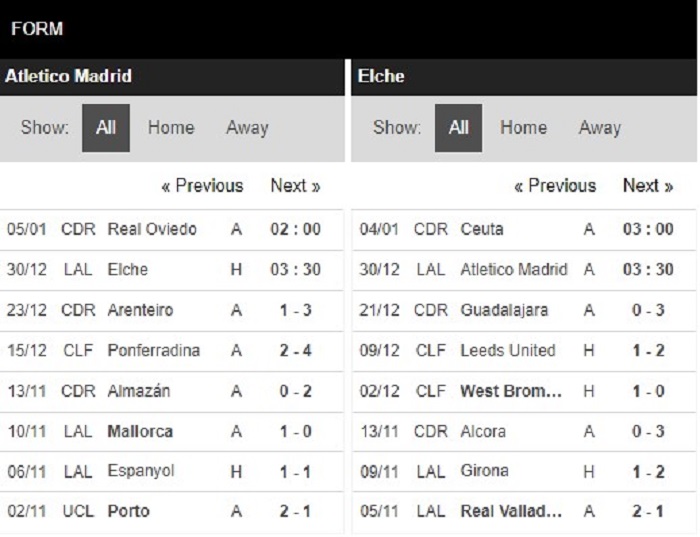
Task: Open the Mallorca team link
Action: 140,432
